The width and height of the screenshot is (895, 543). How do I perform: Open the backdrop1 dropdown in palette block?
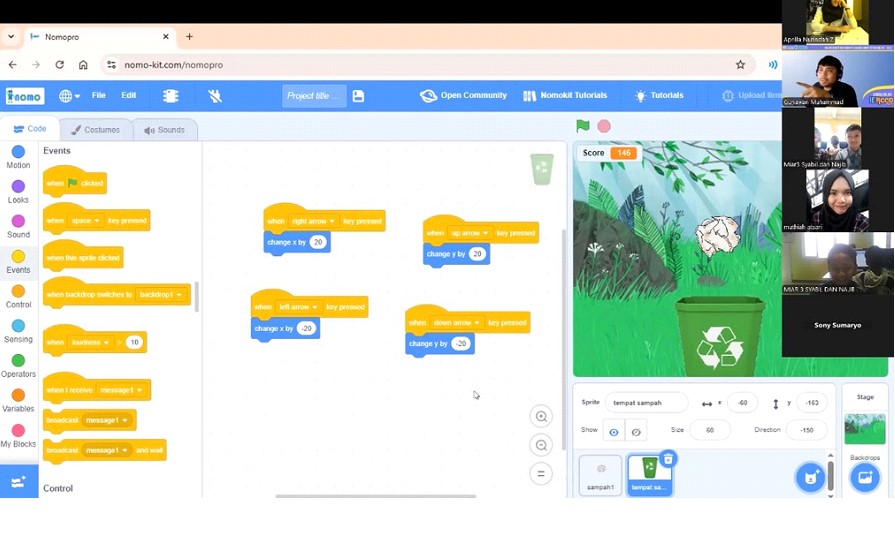click(x=162, y=295)
